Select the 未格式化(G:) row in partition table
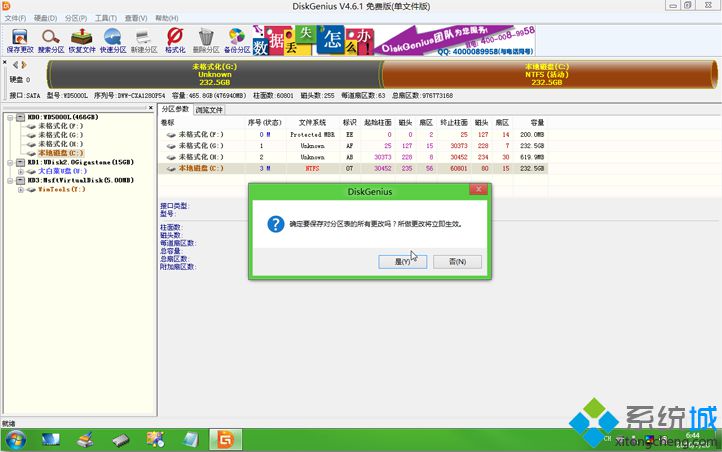The width and height of the screenshot is (722, 452). tap(353, 145)
